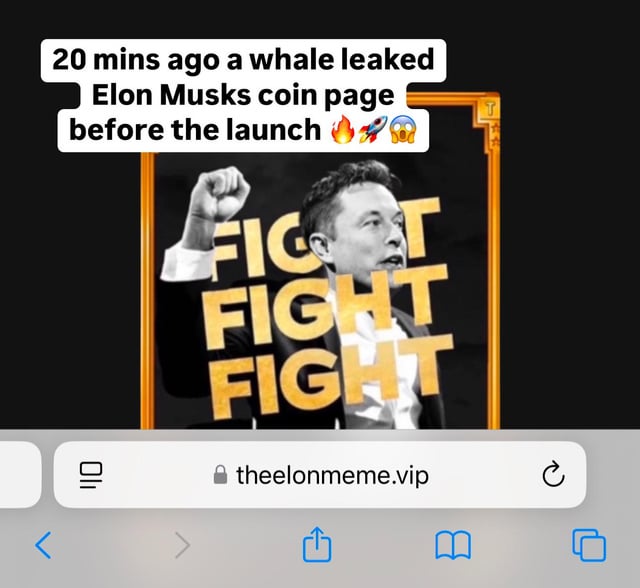
Task: Open the Safari share sheet icon
Action: 317,544
